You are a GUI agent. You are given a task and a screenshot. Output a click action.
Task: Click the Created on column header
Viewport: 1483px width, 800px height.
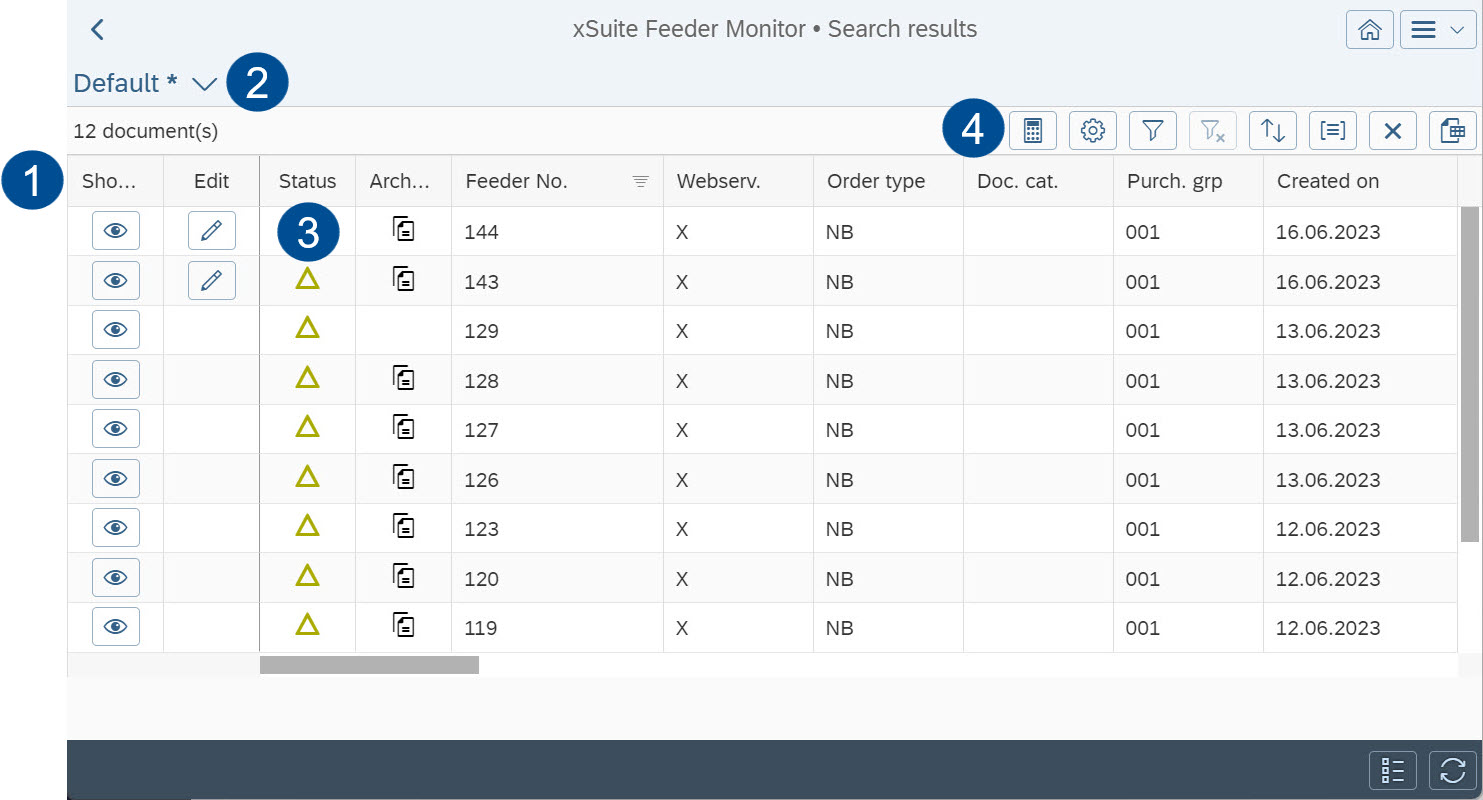coord(1328,181)
